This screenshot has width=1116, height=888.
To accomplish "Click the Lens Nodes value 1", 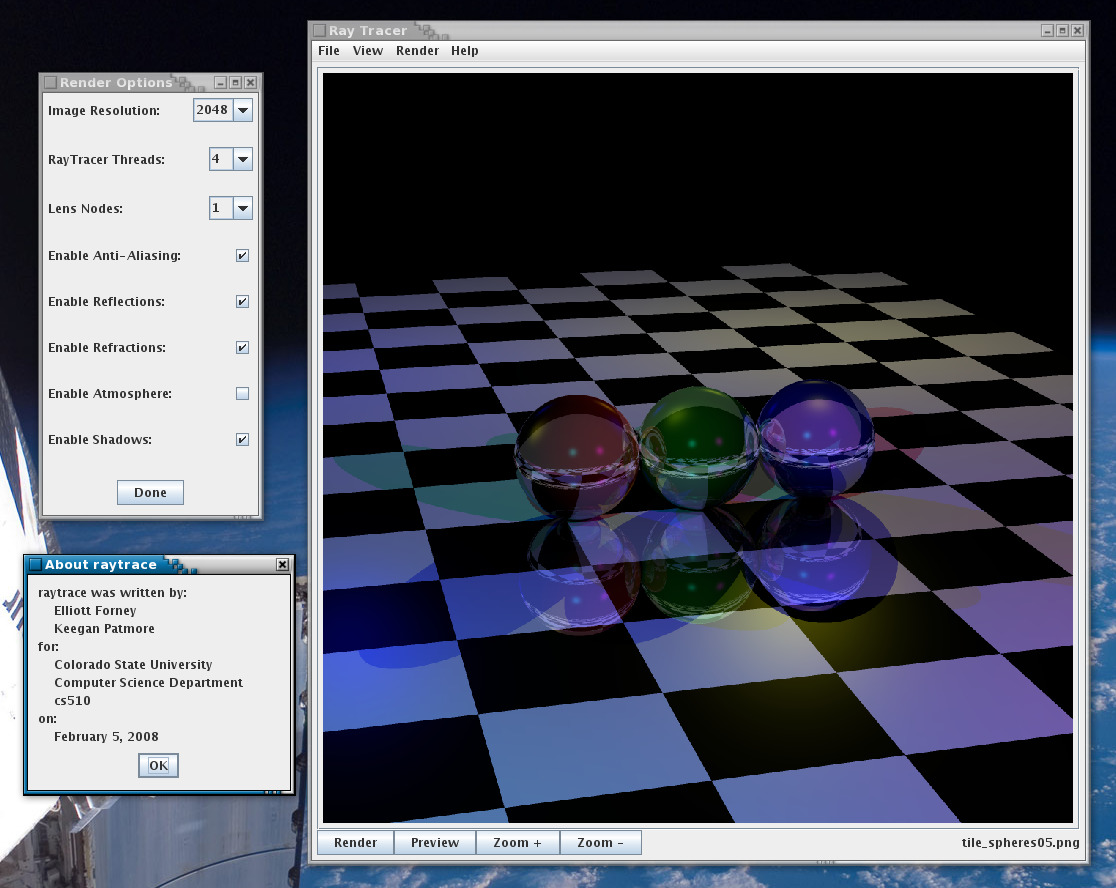I will [x=221, y=208].
